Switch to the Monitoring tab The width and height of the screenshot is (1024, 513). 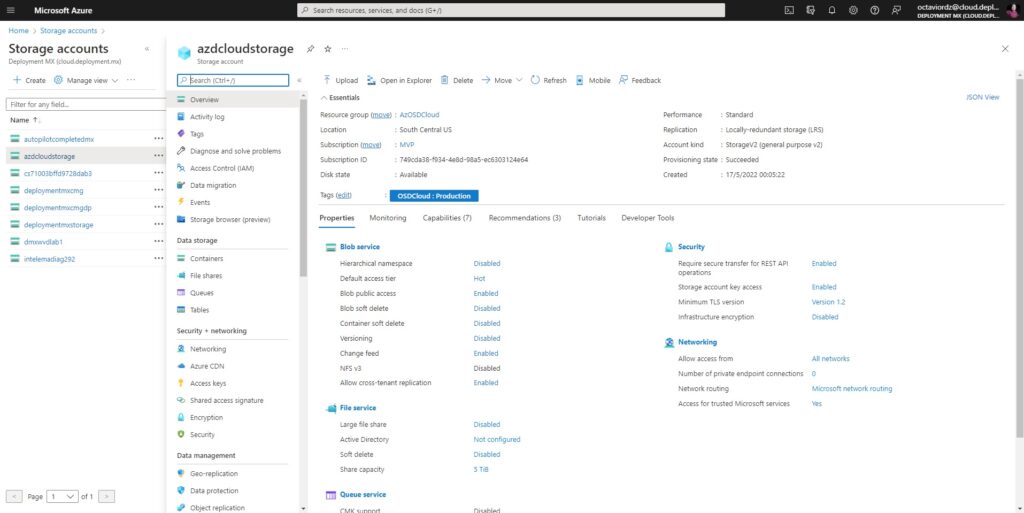(x=387, y=218)
